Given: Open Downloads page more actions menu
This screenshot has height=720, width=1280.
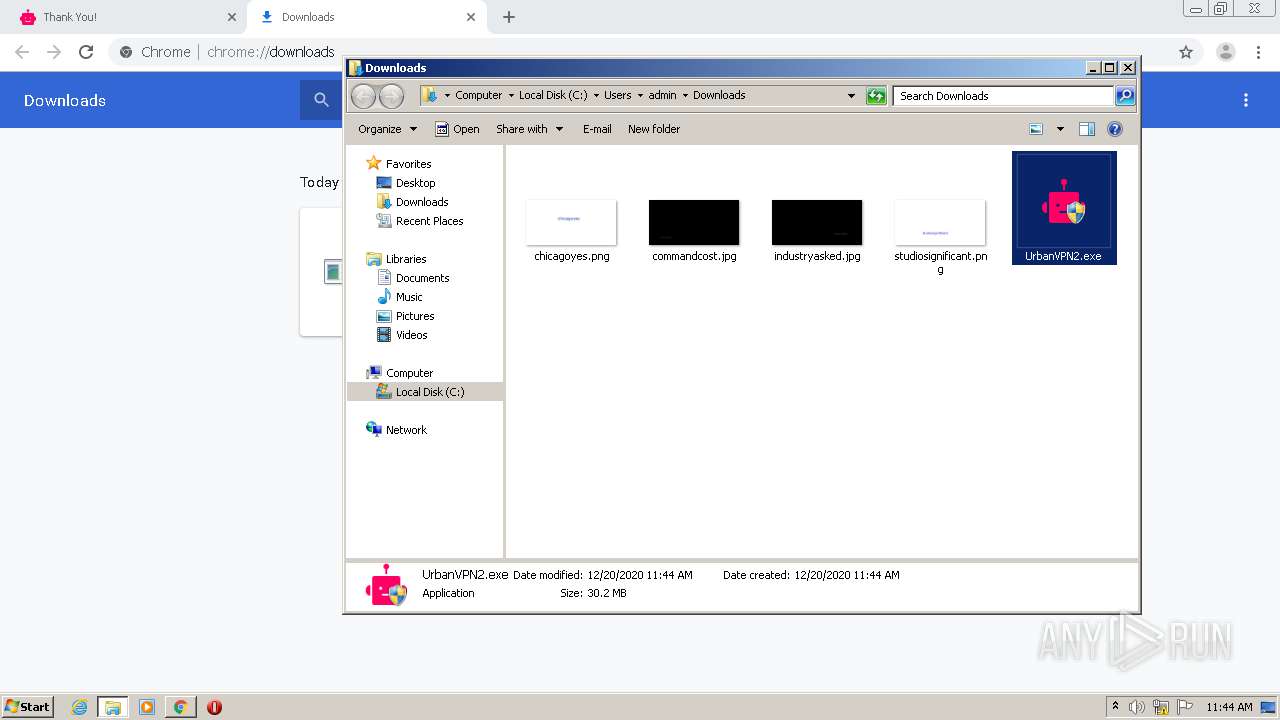Looking at the screenshot, I should [1246, 100].
